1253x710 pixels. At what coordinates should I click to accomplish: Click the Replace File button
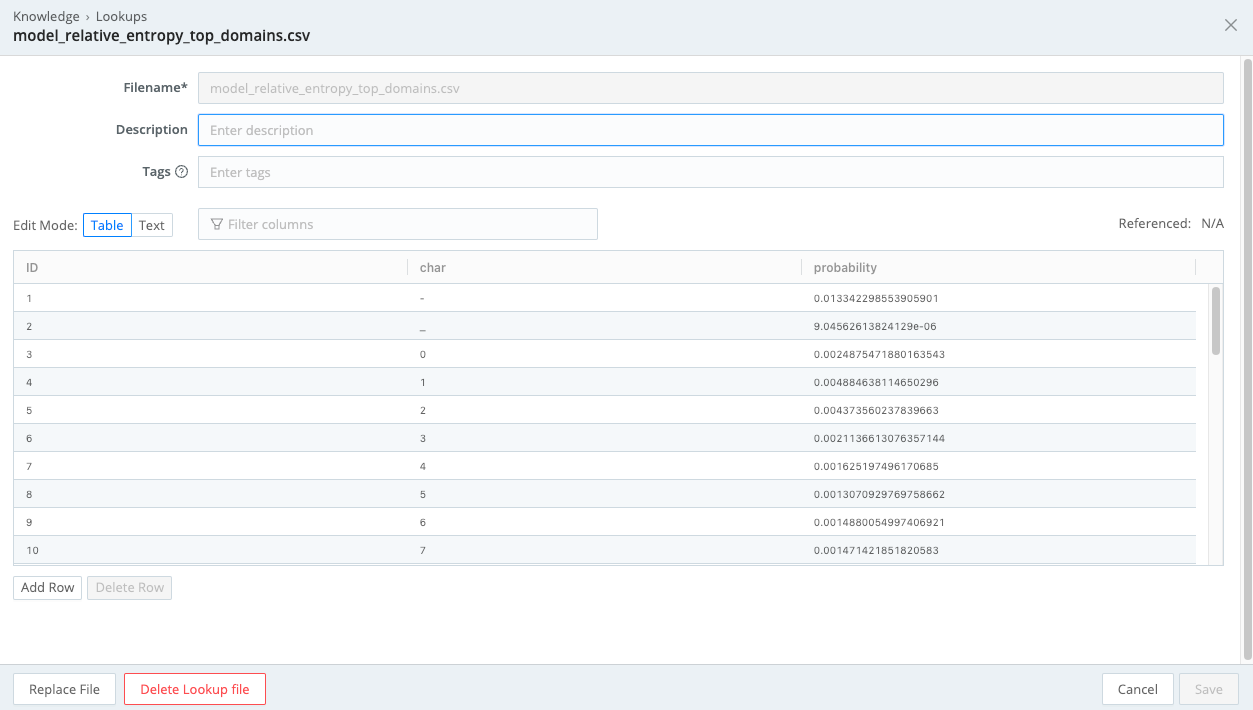pyautogui.click(x=64, y=689)
